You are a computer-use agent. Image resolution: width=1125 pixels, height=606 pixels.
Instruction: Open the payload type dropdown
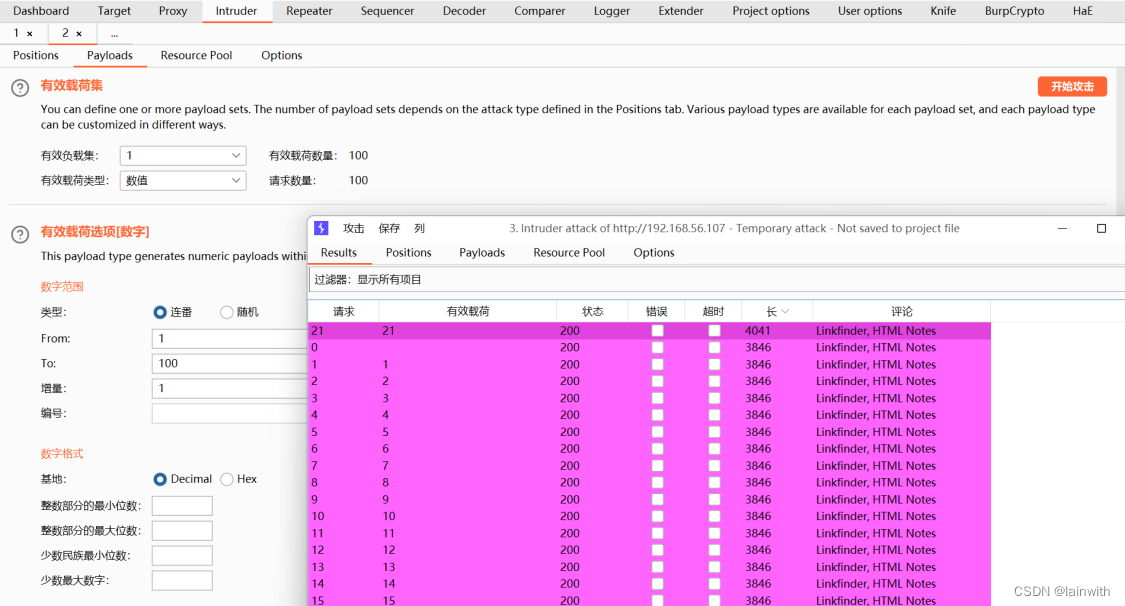[183, 181]
